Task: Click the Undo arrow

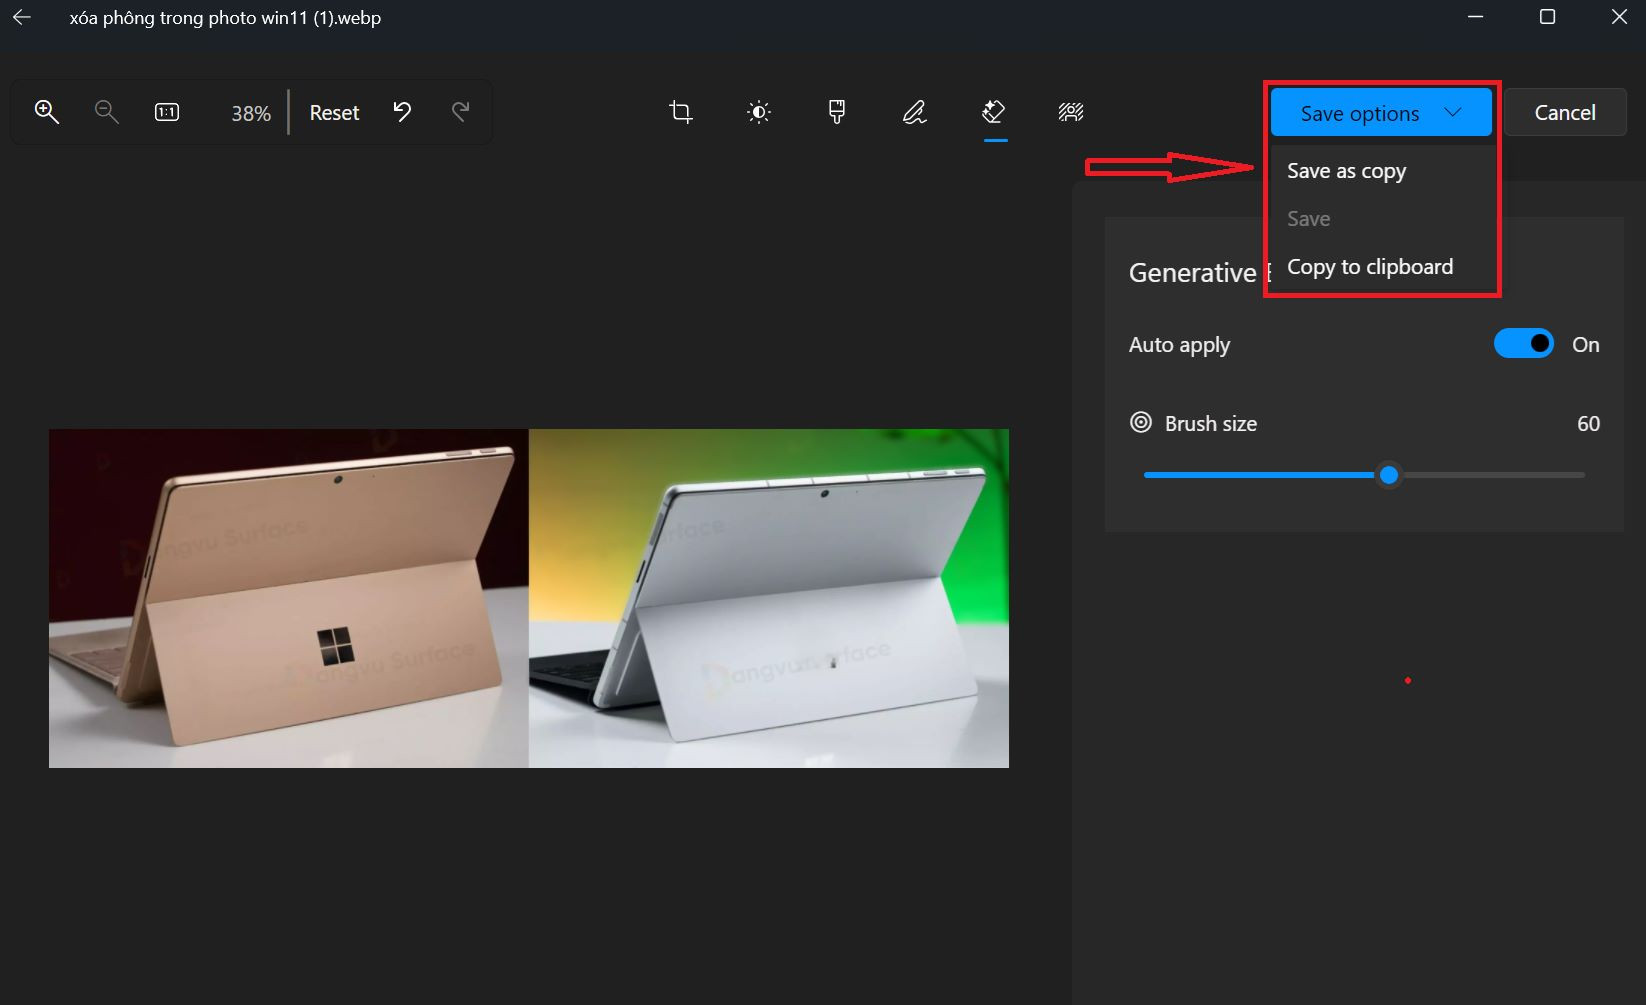Action: click(402, 112)
